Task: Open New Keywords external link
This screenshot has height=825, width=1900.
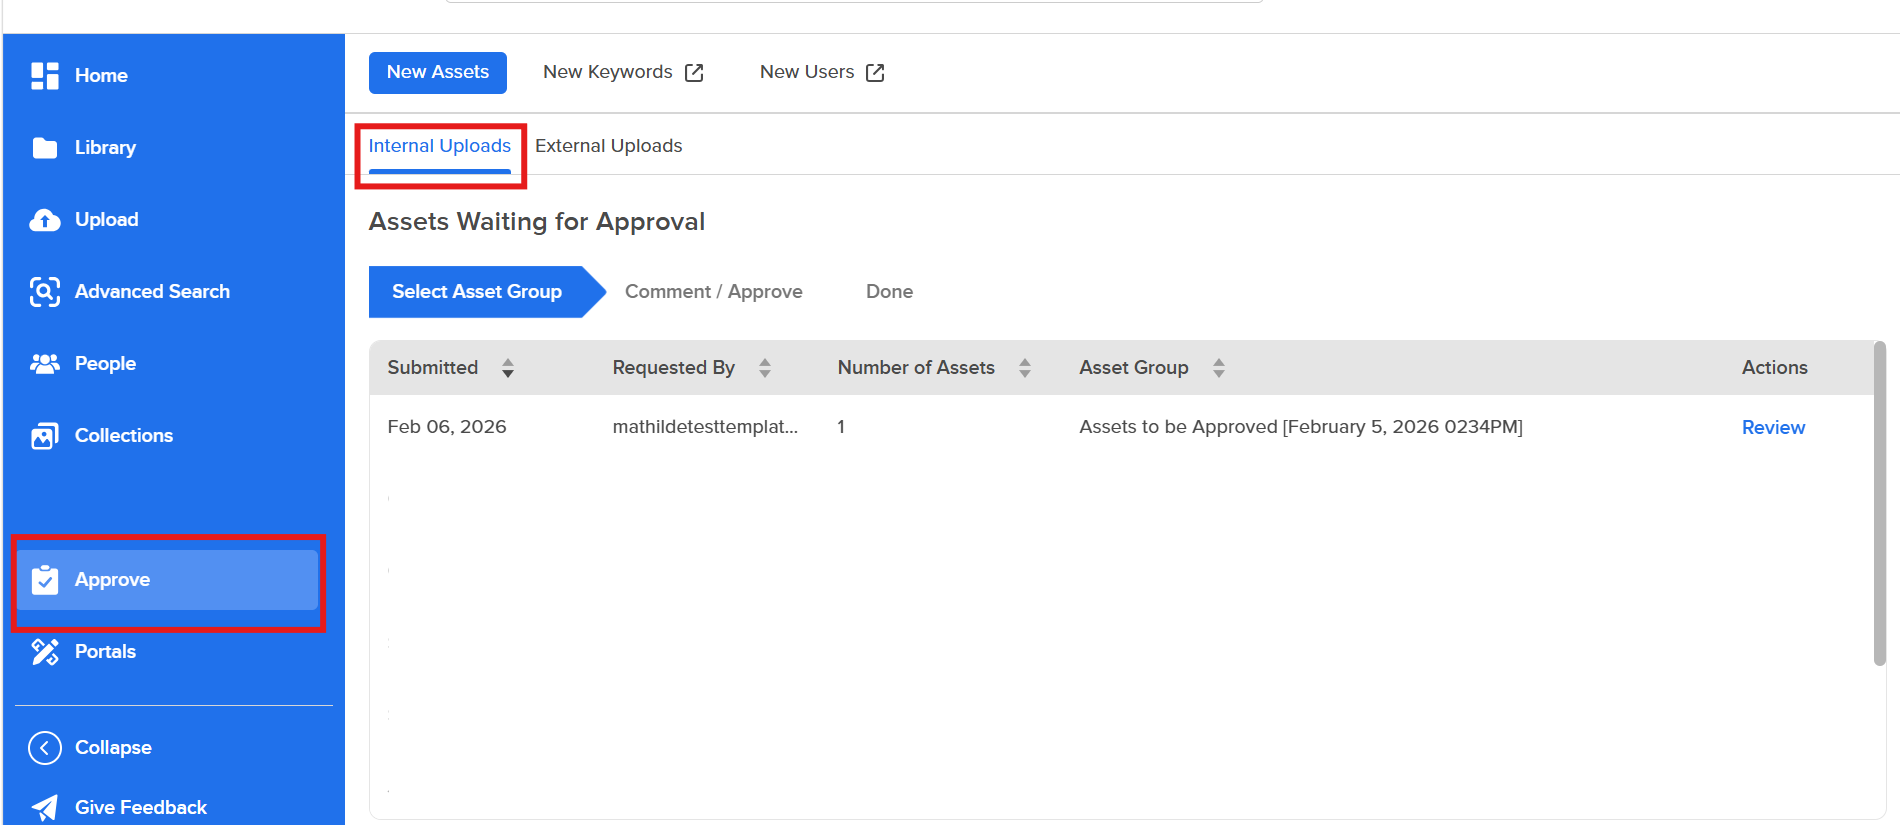Action: [694, 73]
